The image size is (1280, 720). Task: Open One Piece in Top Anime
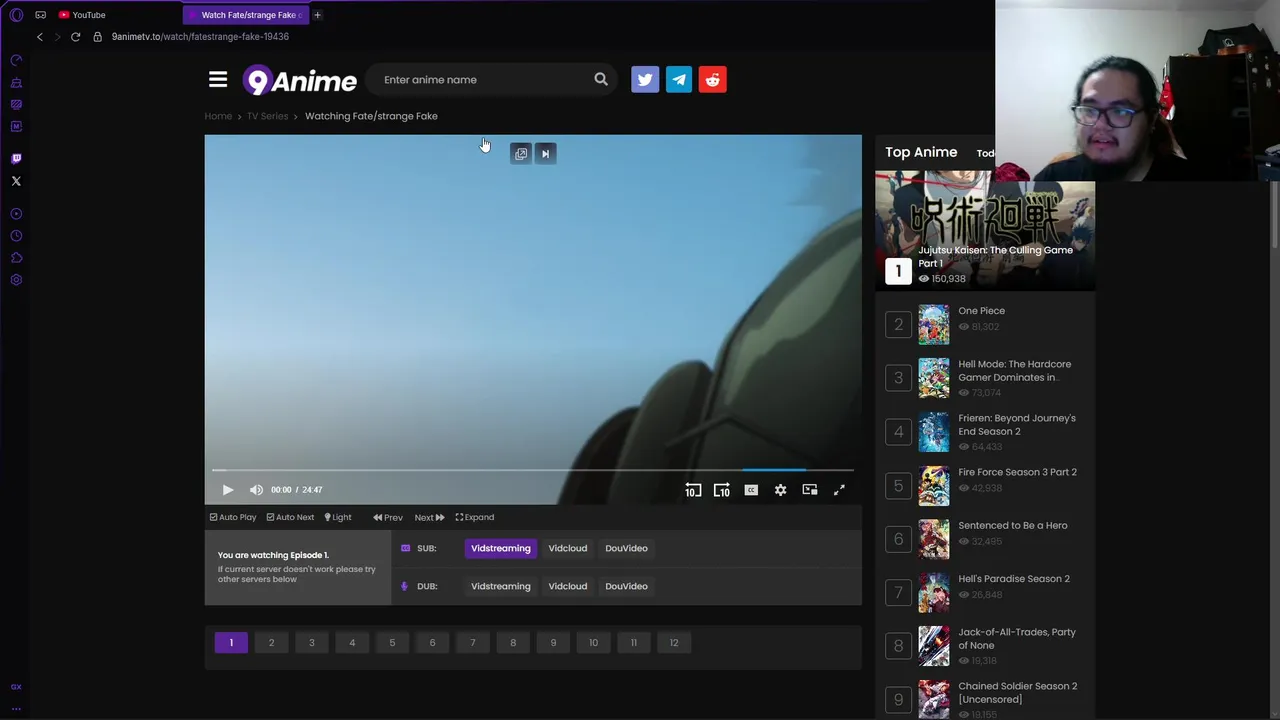point(981,311)
